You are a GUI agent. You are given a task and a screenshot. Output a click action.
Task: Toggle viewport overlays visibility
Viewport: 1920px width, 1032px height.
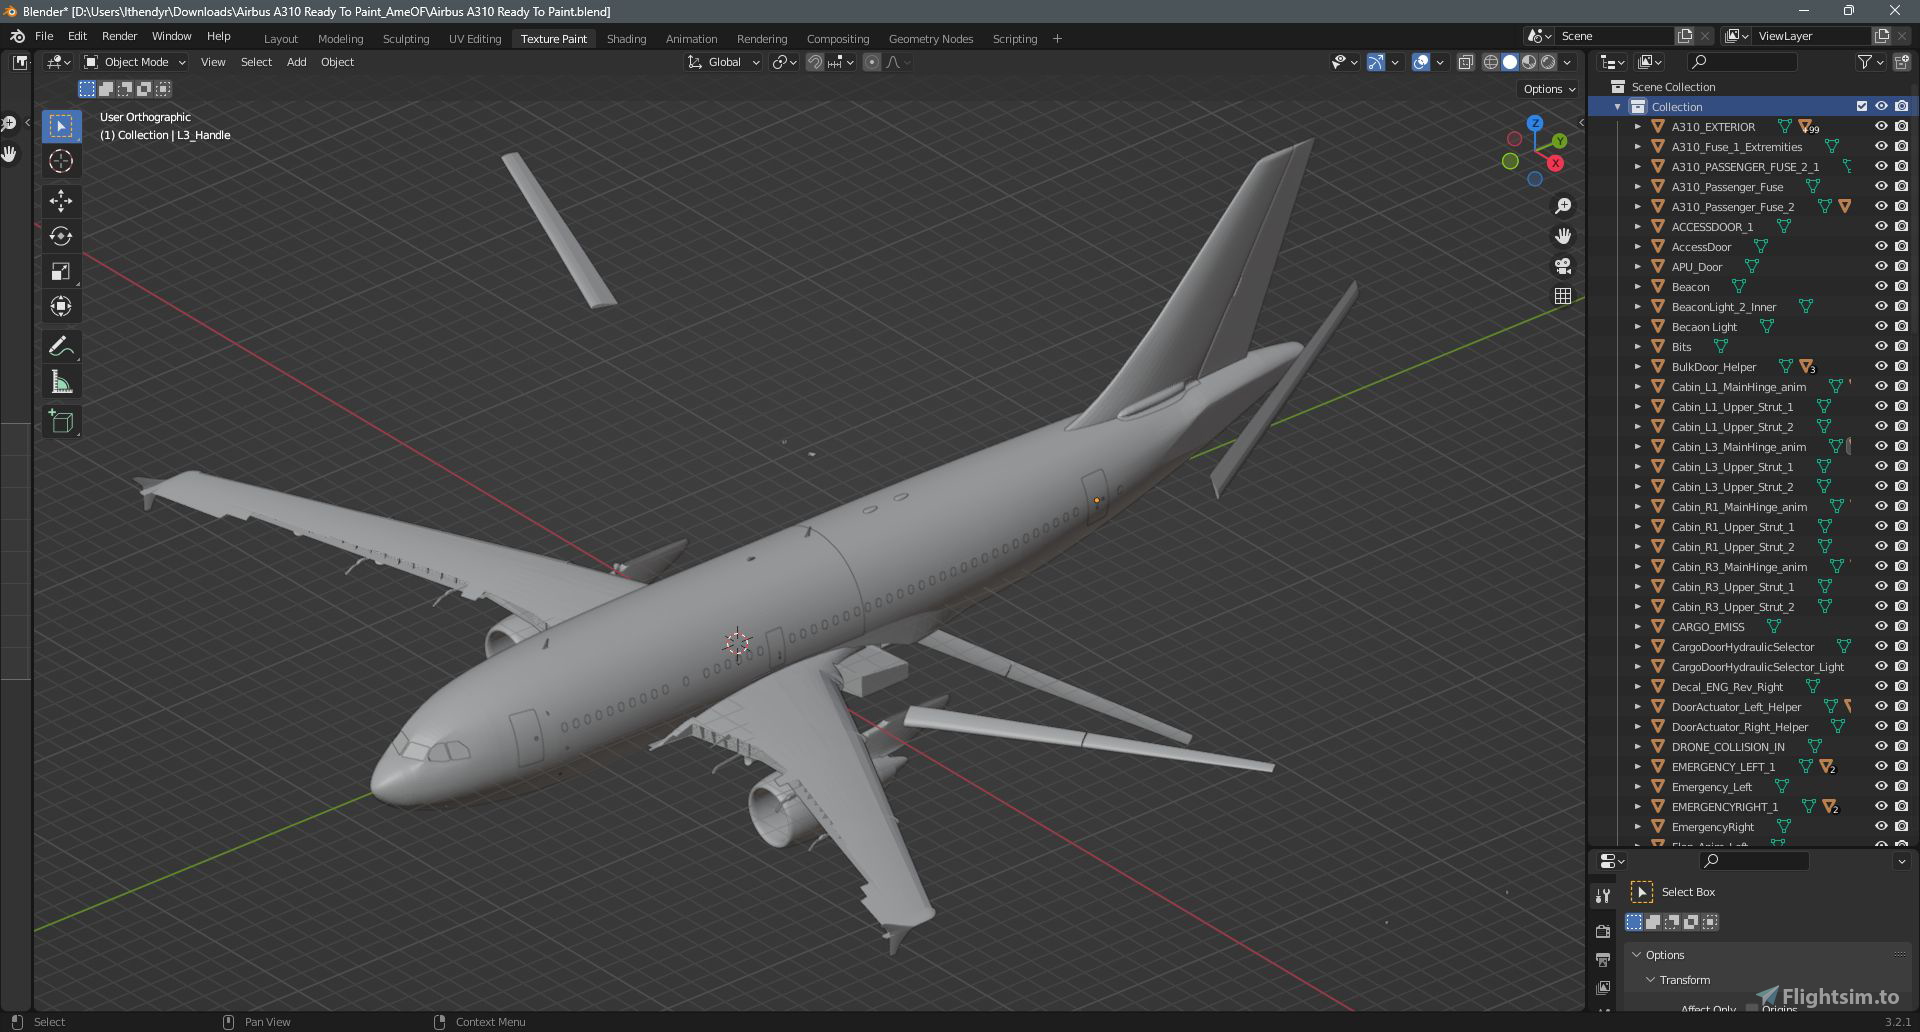tap(1421, 62)
